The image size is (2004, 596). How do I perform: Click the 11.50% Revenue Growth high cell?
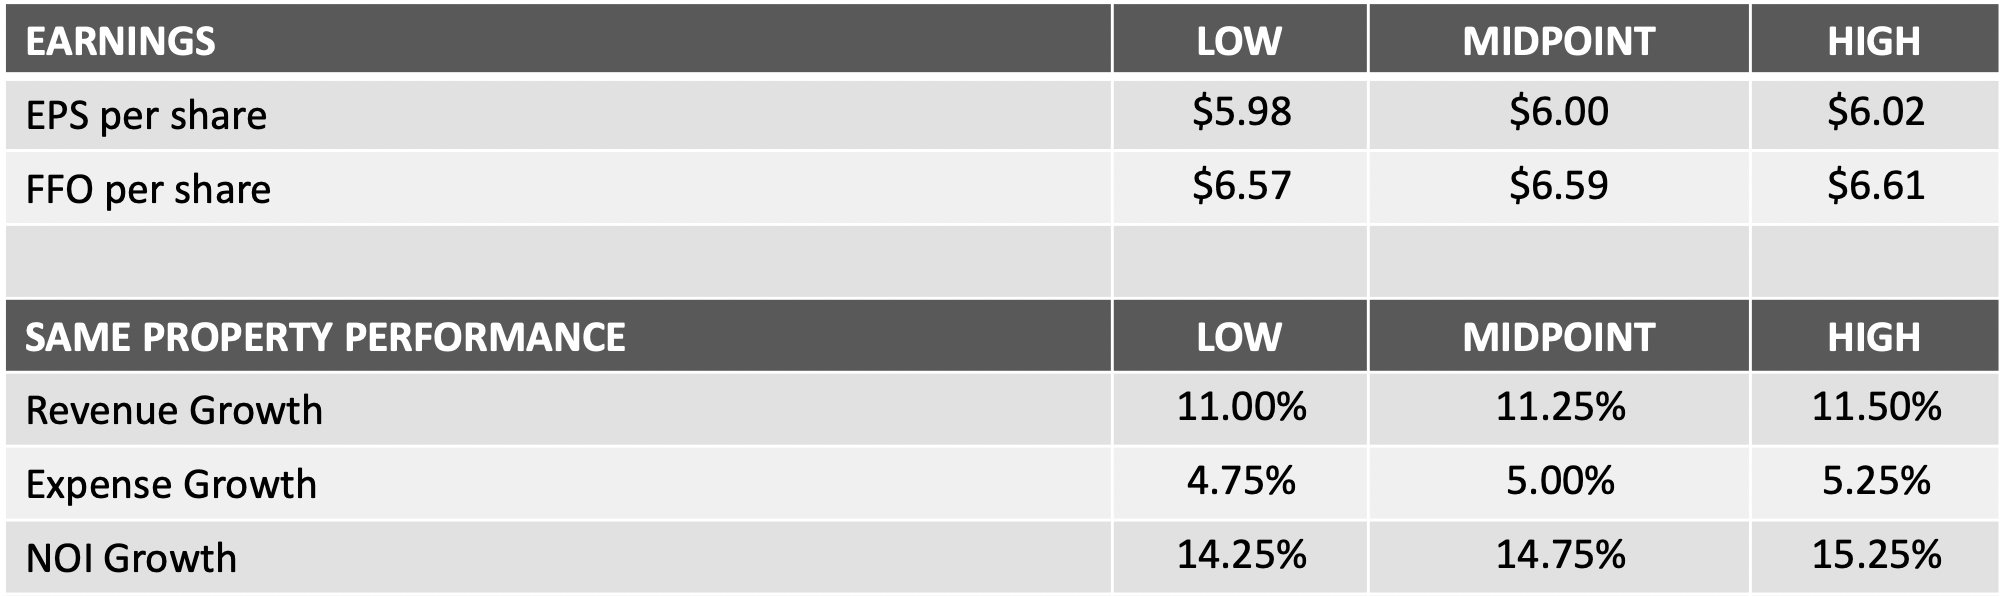click(x=1876, y=407)
